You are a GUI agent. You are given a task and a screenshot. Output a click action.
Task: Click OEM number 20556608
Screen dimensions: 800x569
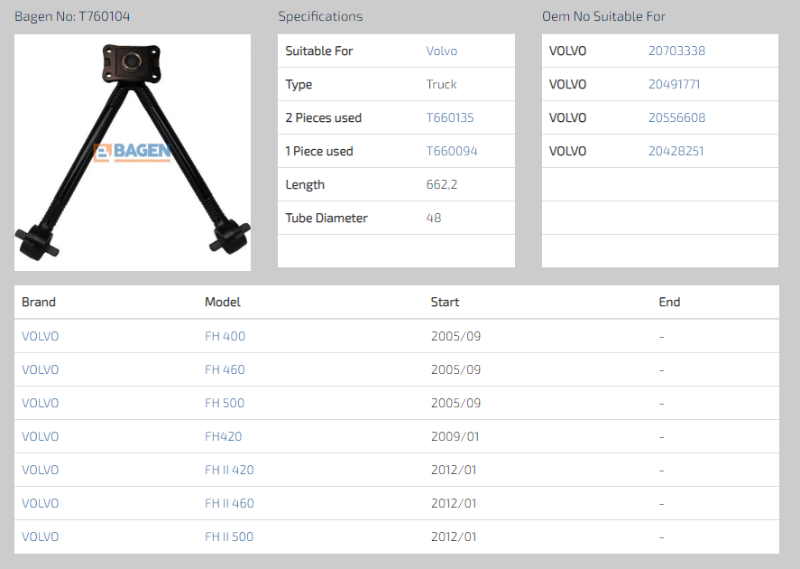(677, 118)
